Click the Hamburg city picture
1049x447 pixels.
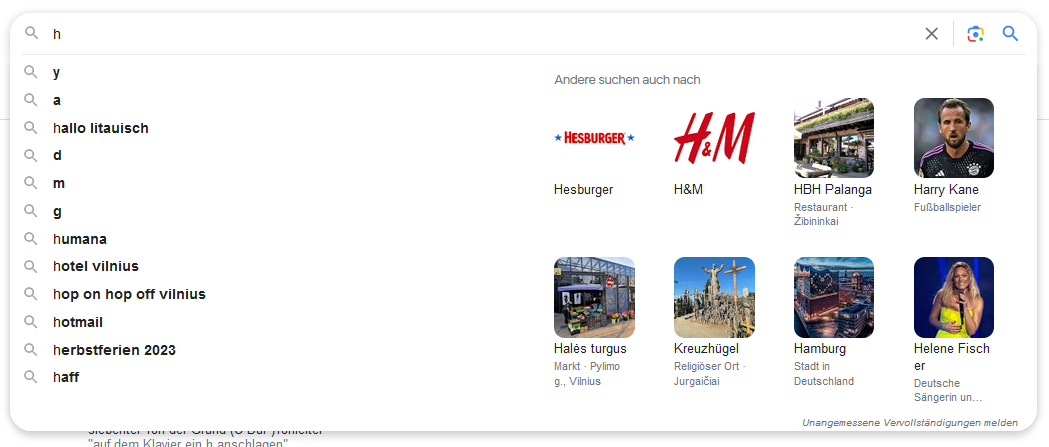click(833, 297)
